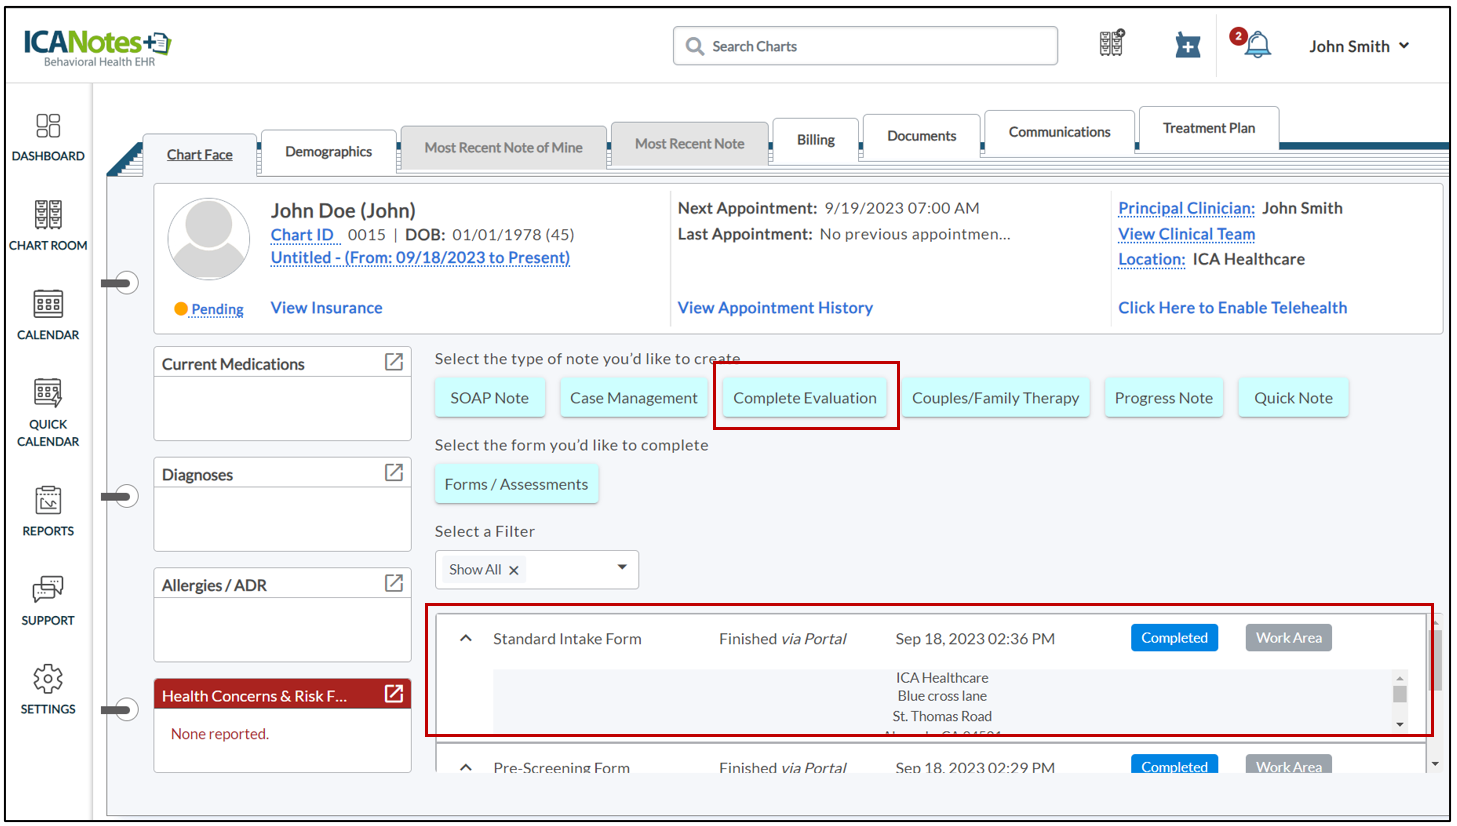This screenshot has height=826, width=1457.
Task: Switch to the Chart Face tab
Action: click(200, 154)
